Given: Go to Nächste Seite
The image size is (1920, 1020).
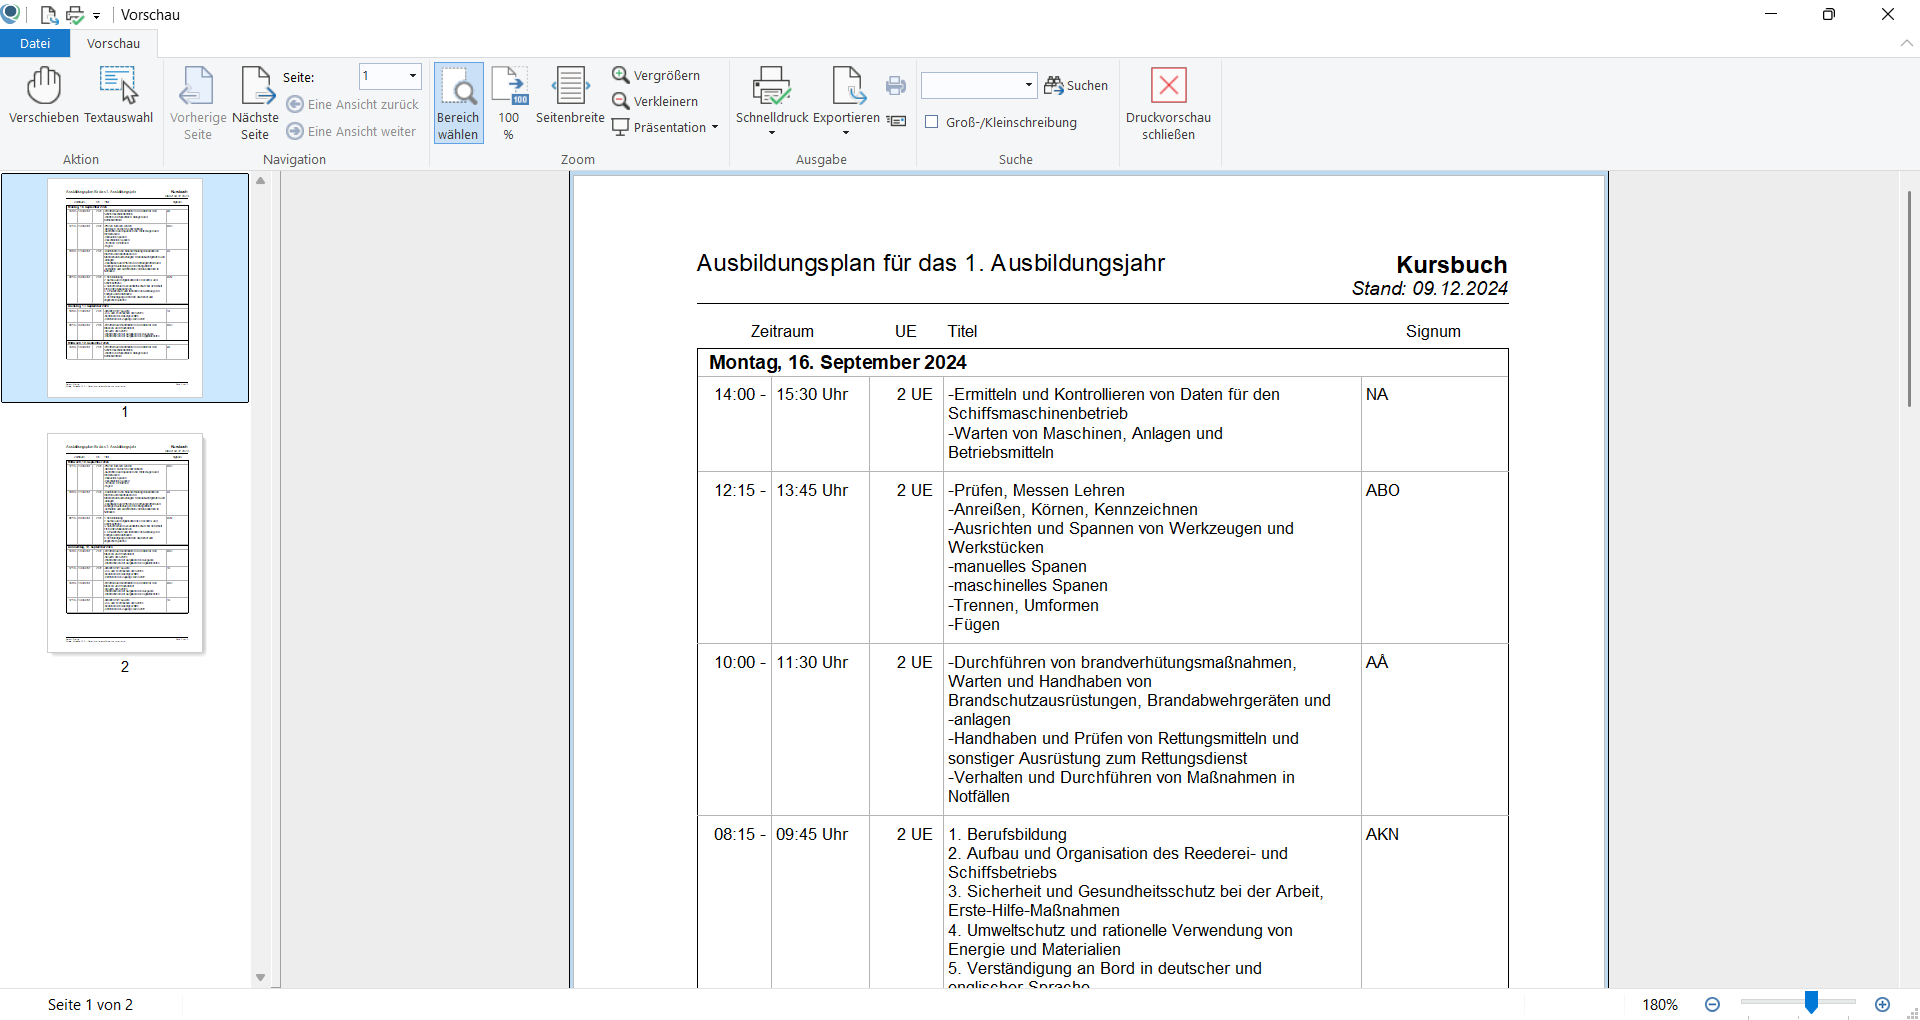Looking at the screenshot, I should pyautogui.click(x=256, y=102).
